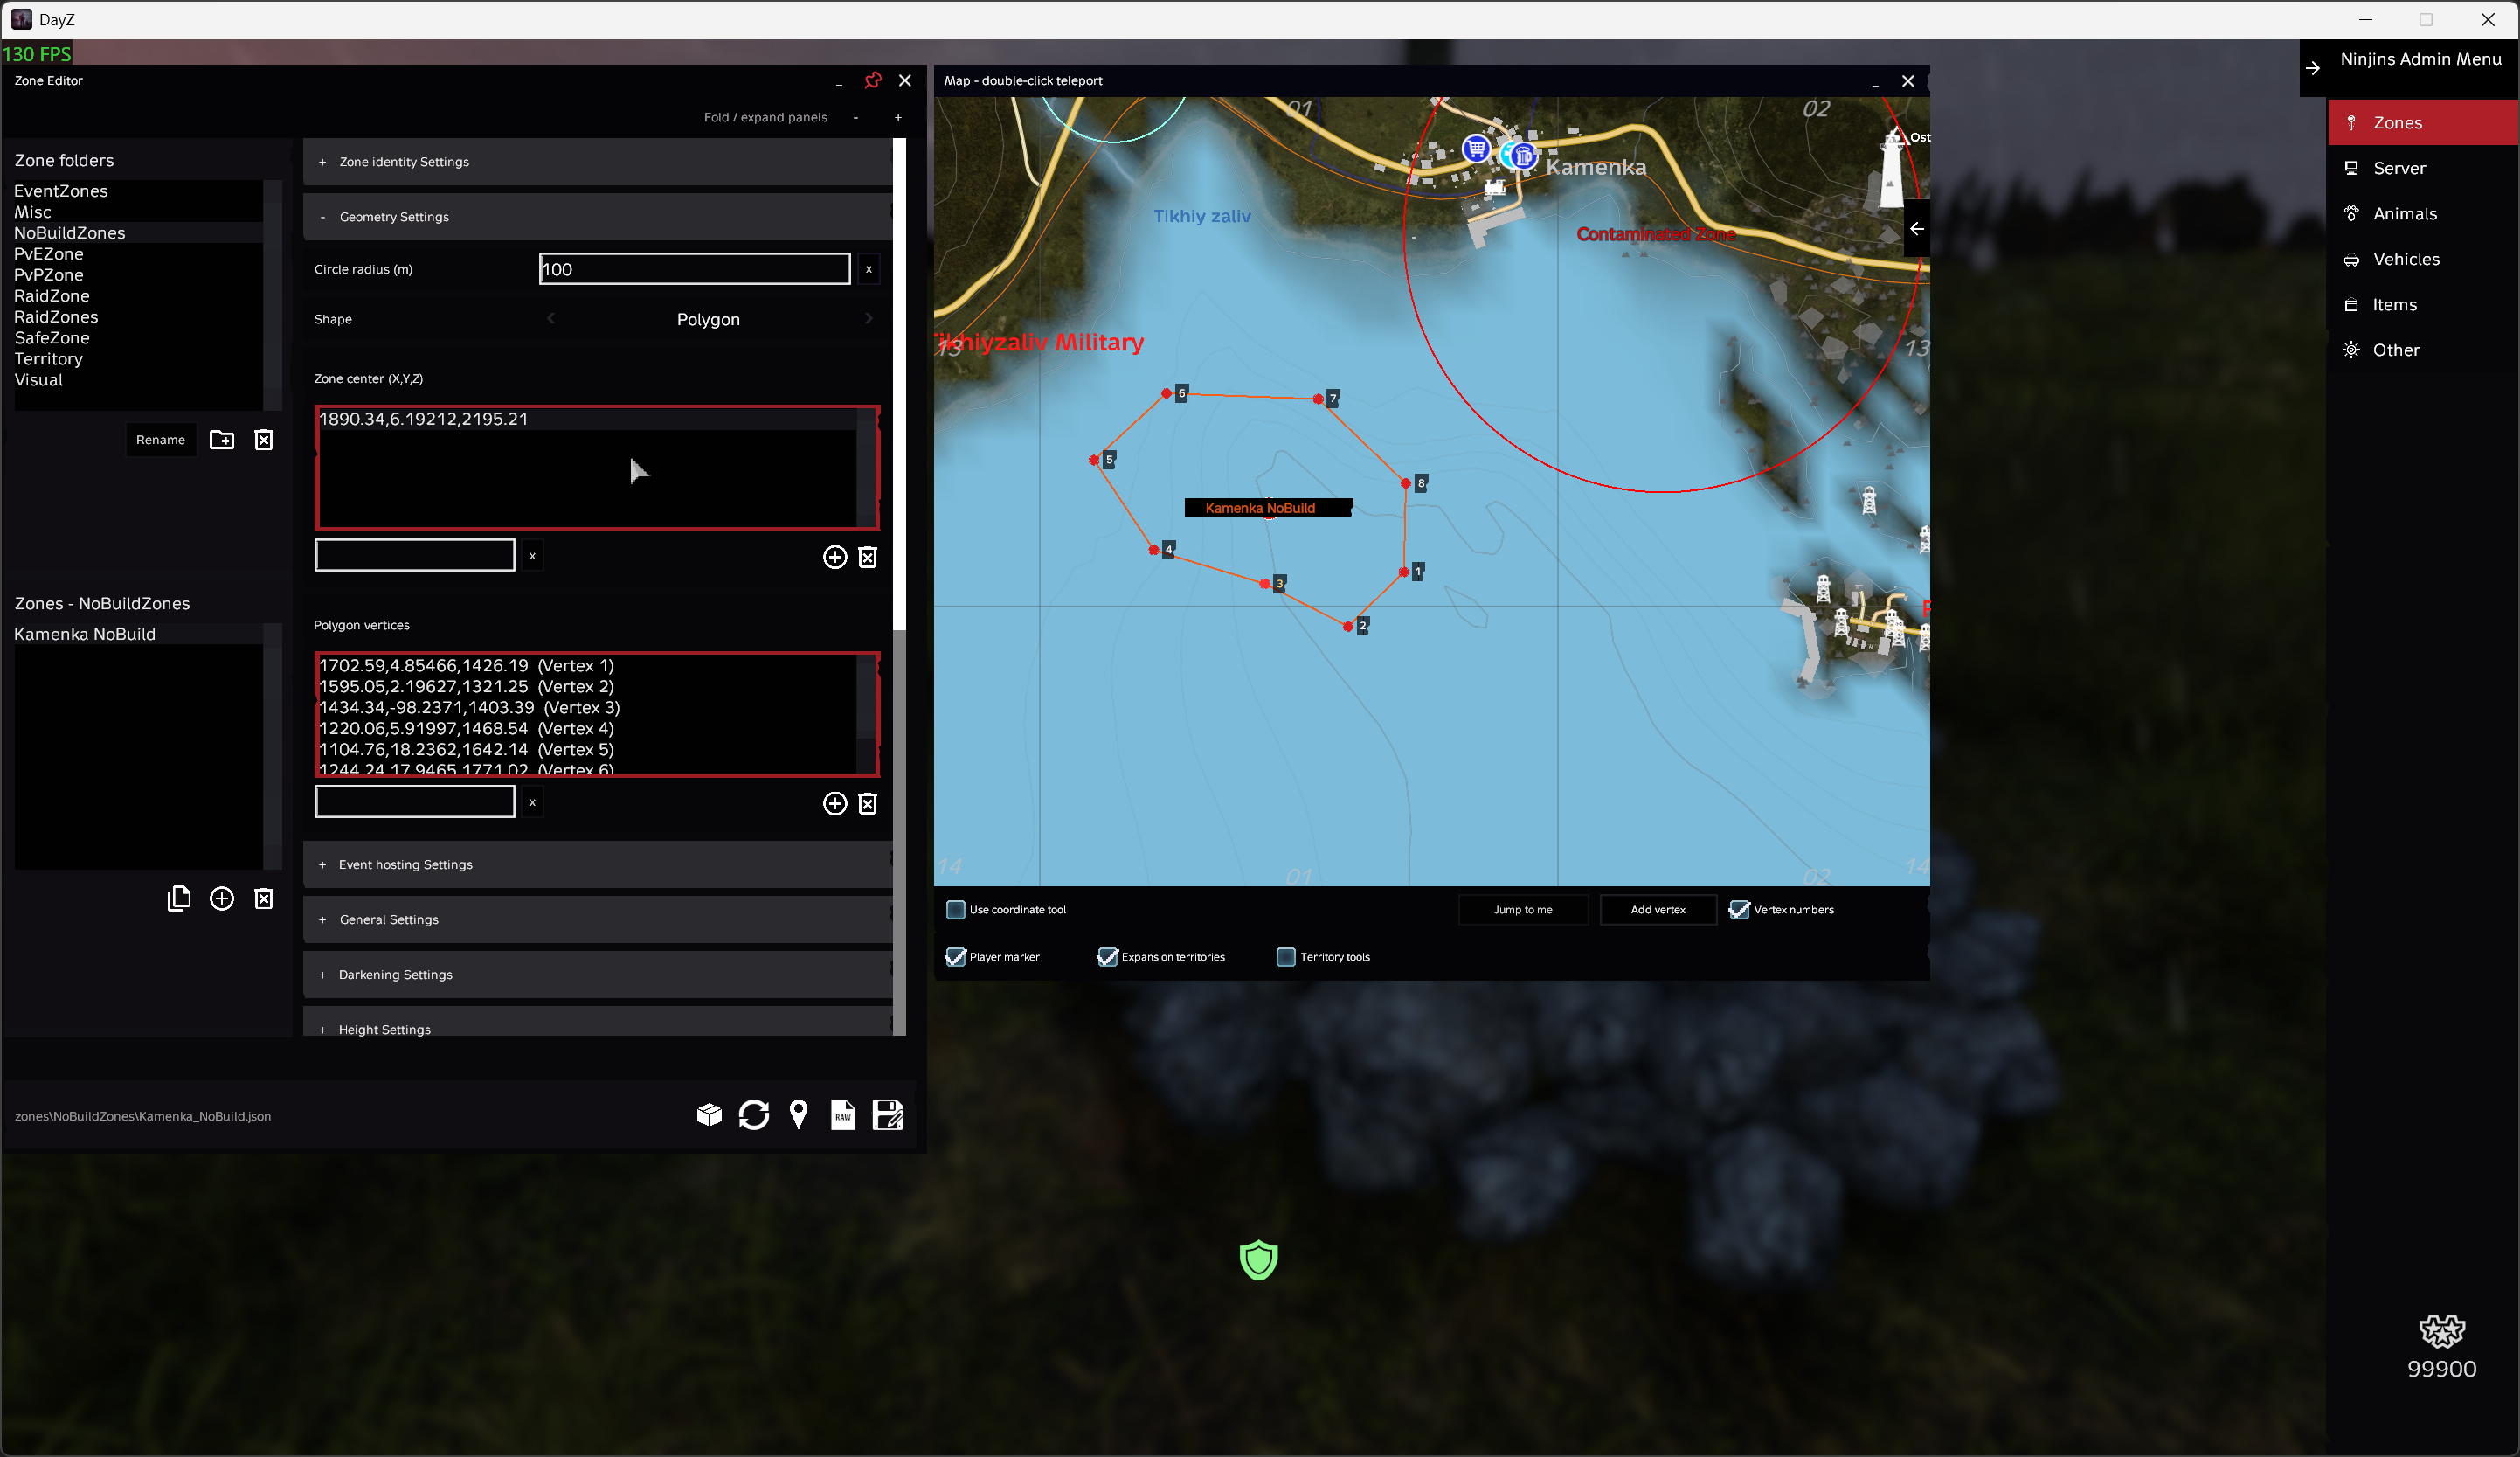
Task: Select the SafeZone folder
Action: pyautogui.click(x=138, y=338)
